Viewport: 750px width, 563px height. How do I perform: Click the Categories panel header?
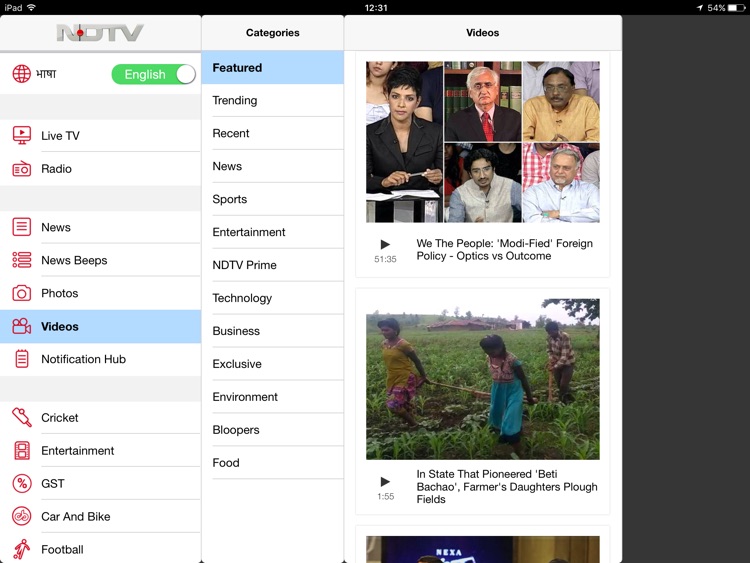point(273,33)
